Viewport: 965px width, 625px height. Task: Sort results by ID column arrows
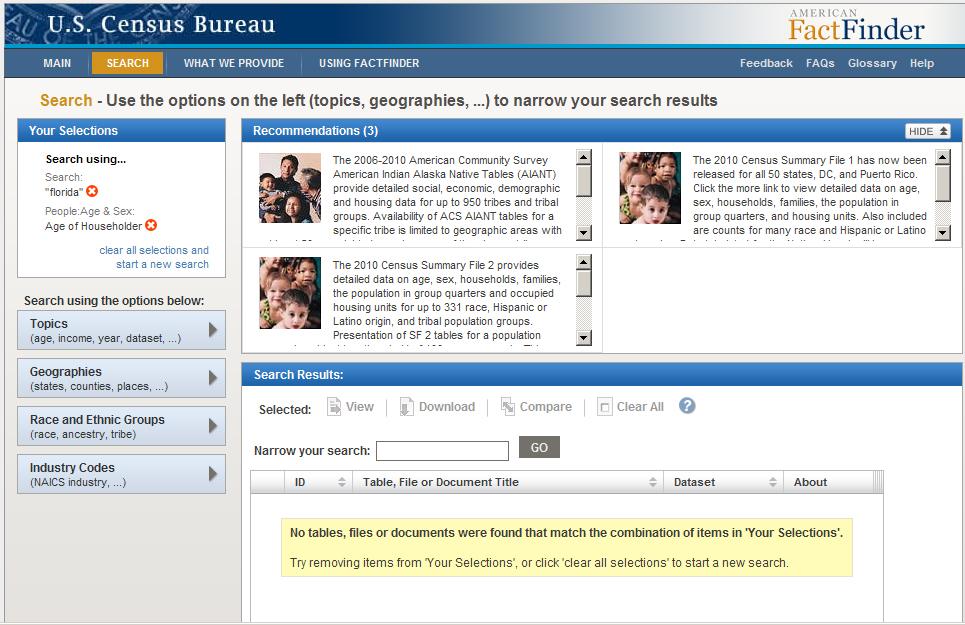pyautogui.click(x=342, y=482)
